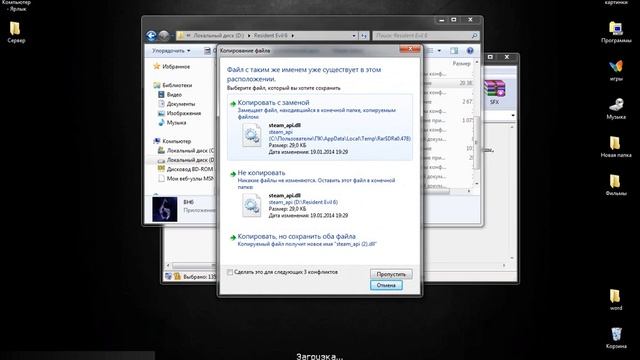Click the Отмена button in the copy dialog

pos(386,285)
